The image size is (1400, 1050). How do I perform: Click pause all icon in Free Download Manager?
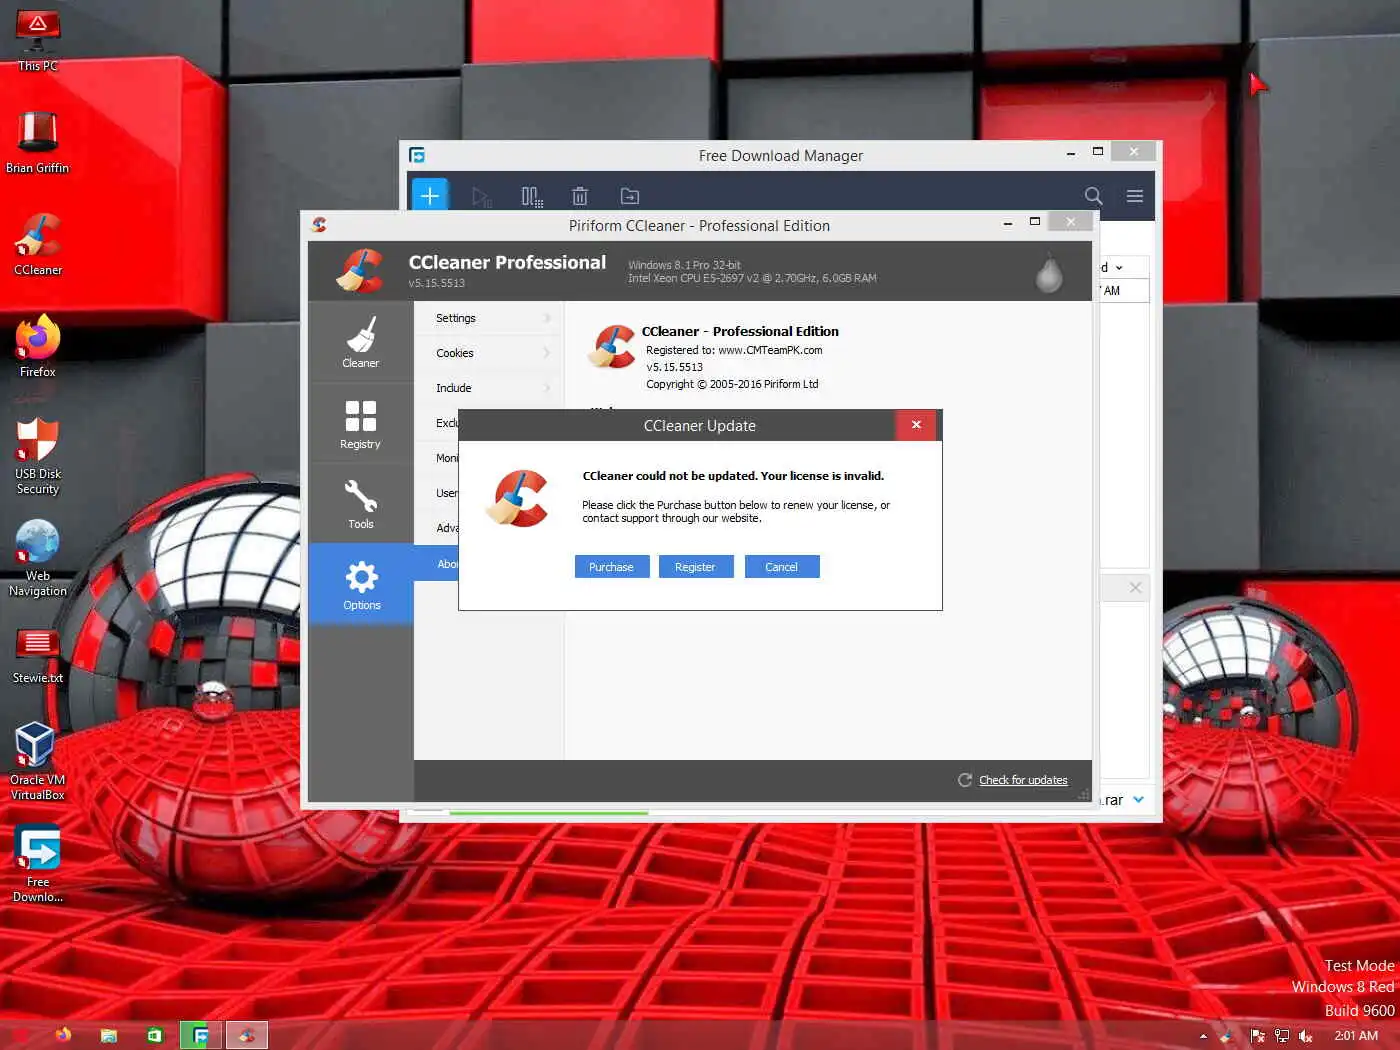[x=532, y=196]
